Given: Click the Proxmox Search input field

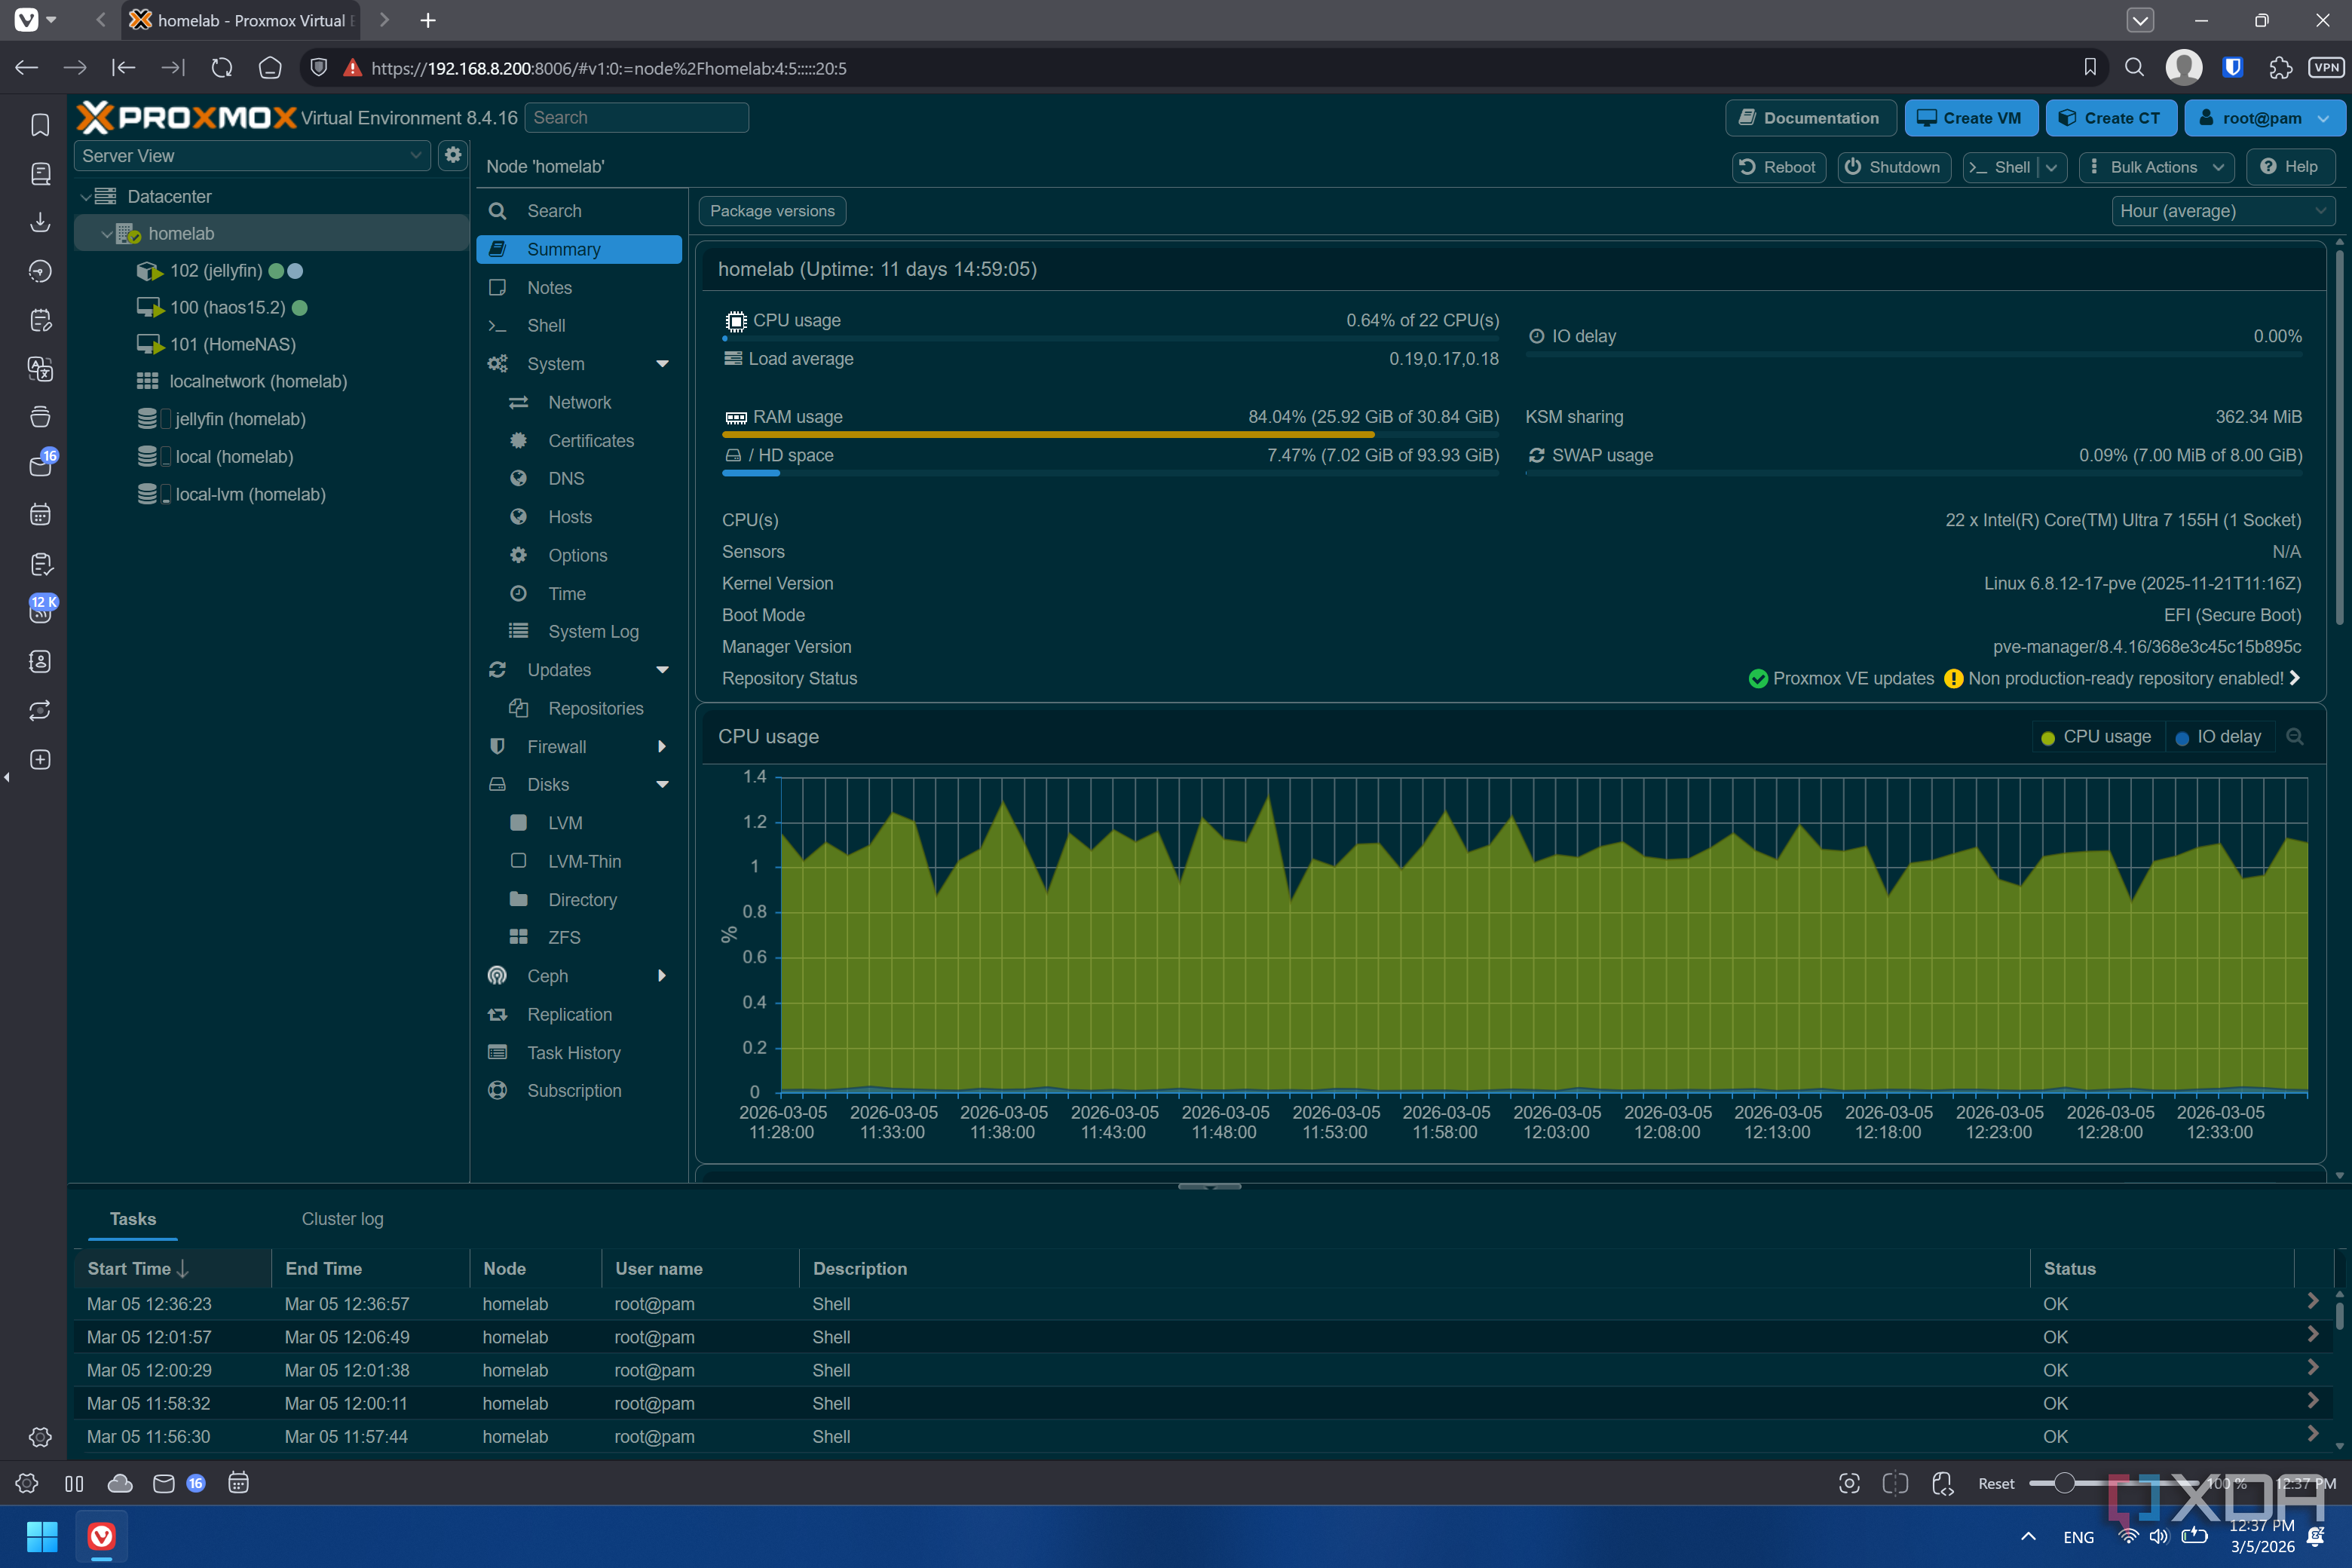Looking at the screenshot, I should click(x=636, y=118).
